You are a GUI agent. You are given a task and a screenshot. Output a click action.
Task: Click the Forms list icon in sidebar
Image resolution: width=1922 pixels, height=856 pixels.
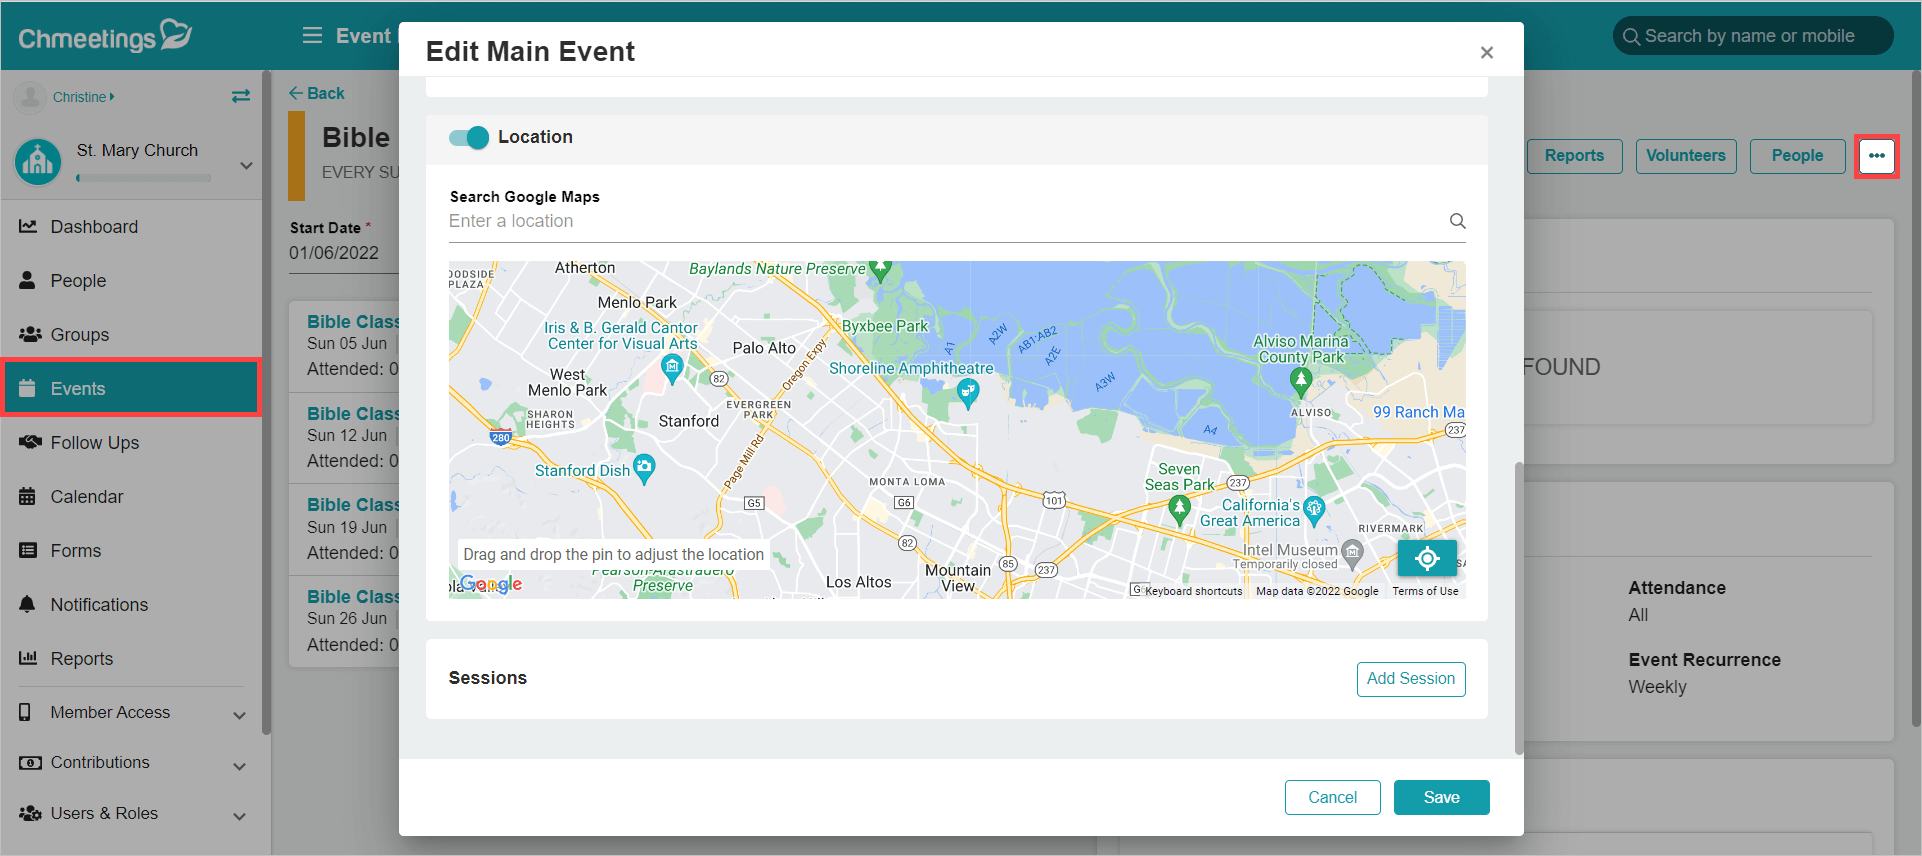[28, 550]
